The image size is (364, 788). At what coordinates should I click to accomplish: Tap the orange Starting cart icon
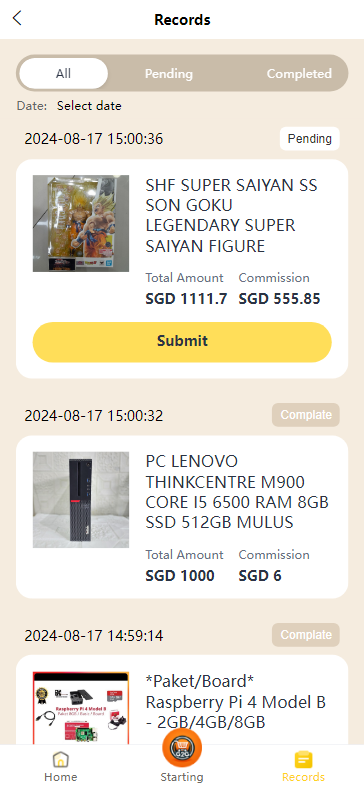tap(182, 748)
